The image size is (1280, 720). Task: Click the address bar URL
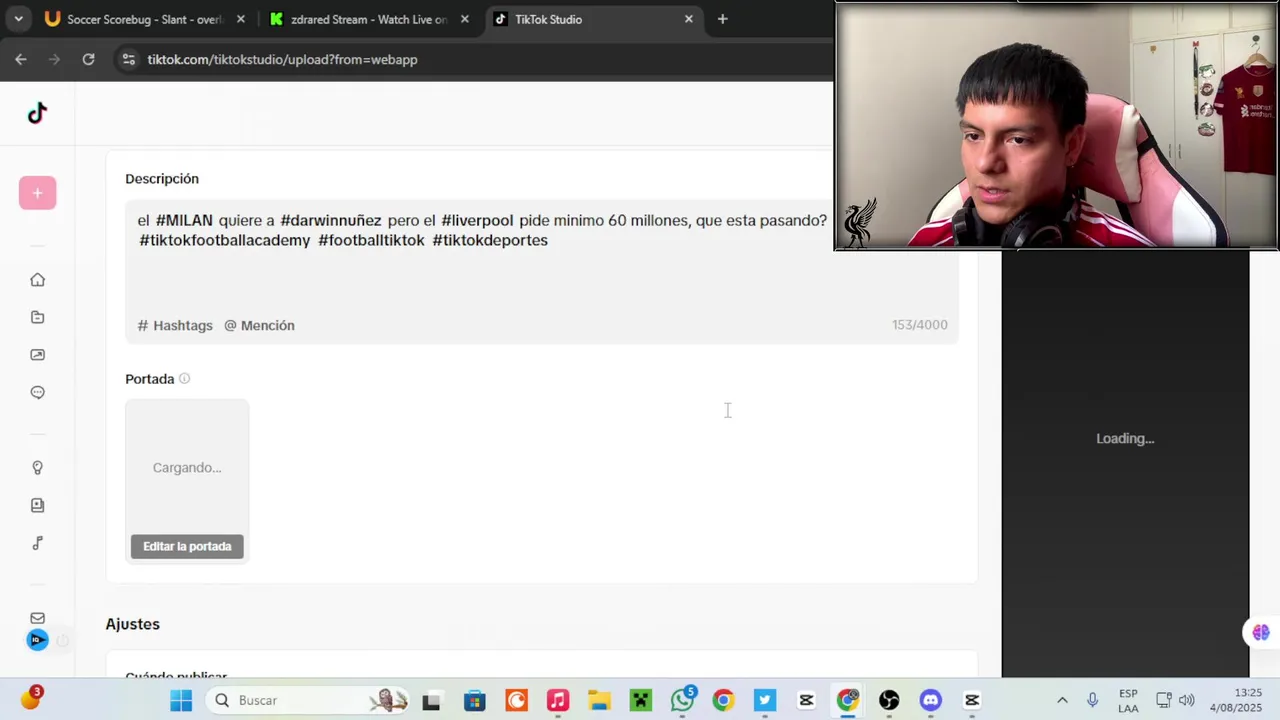pos(282,60)
